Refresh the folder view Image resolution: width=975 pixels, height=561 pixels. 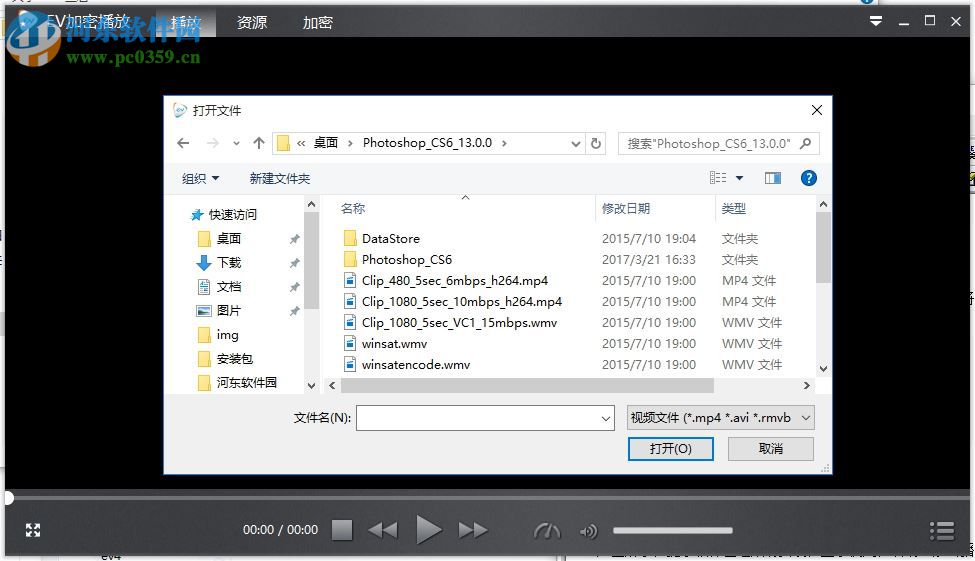tap(596, 144)
